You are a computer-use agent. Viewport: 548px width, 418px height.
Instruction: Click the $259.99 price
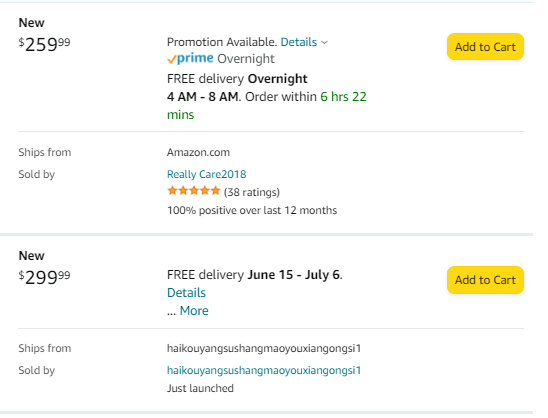tap(44, 44)
